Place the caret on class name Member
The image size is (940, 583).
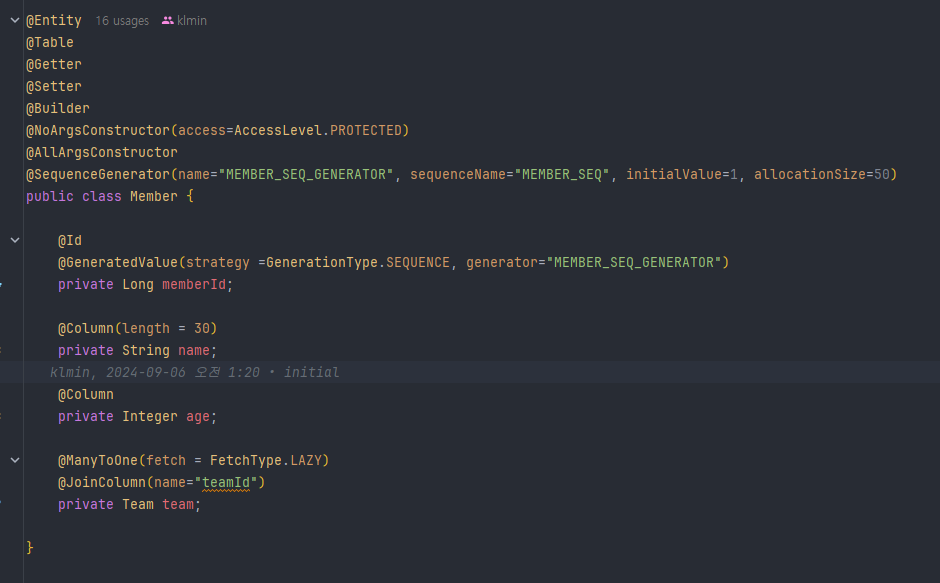point(149,196)
